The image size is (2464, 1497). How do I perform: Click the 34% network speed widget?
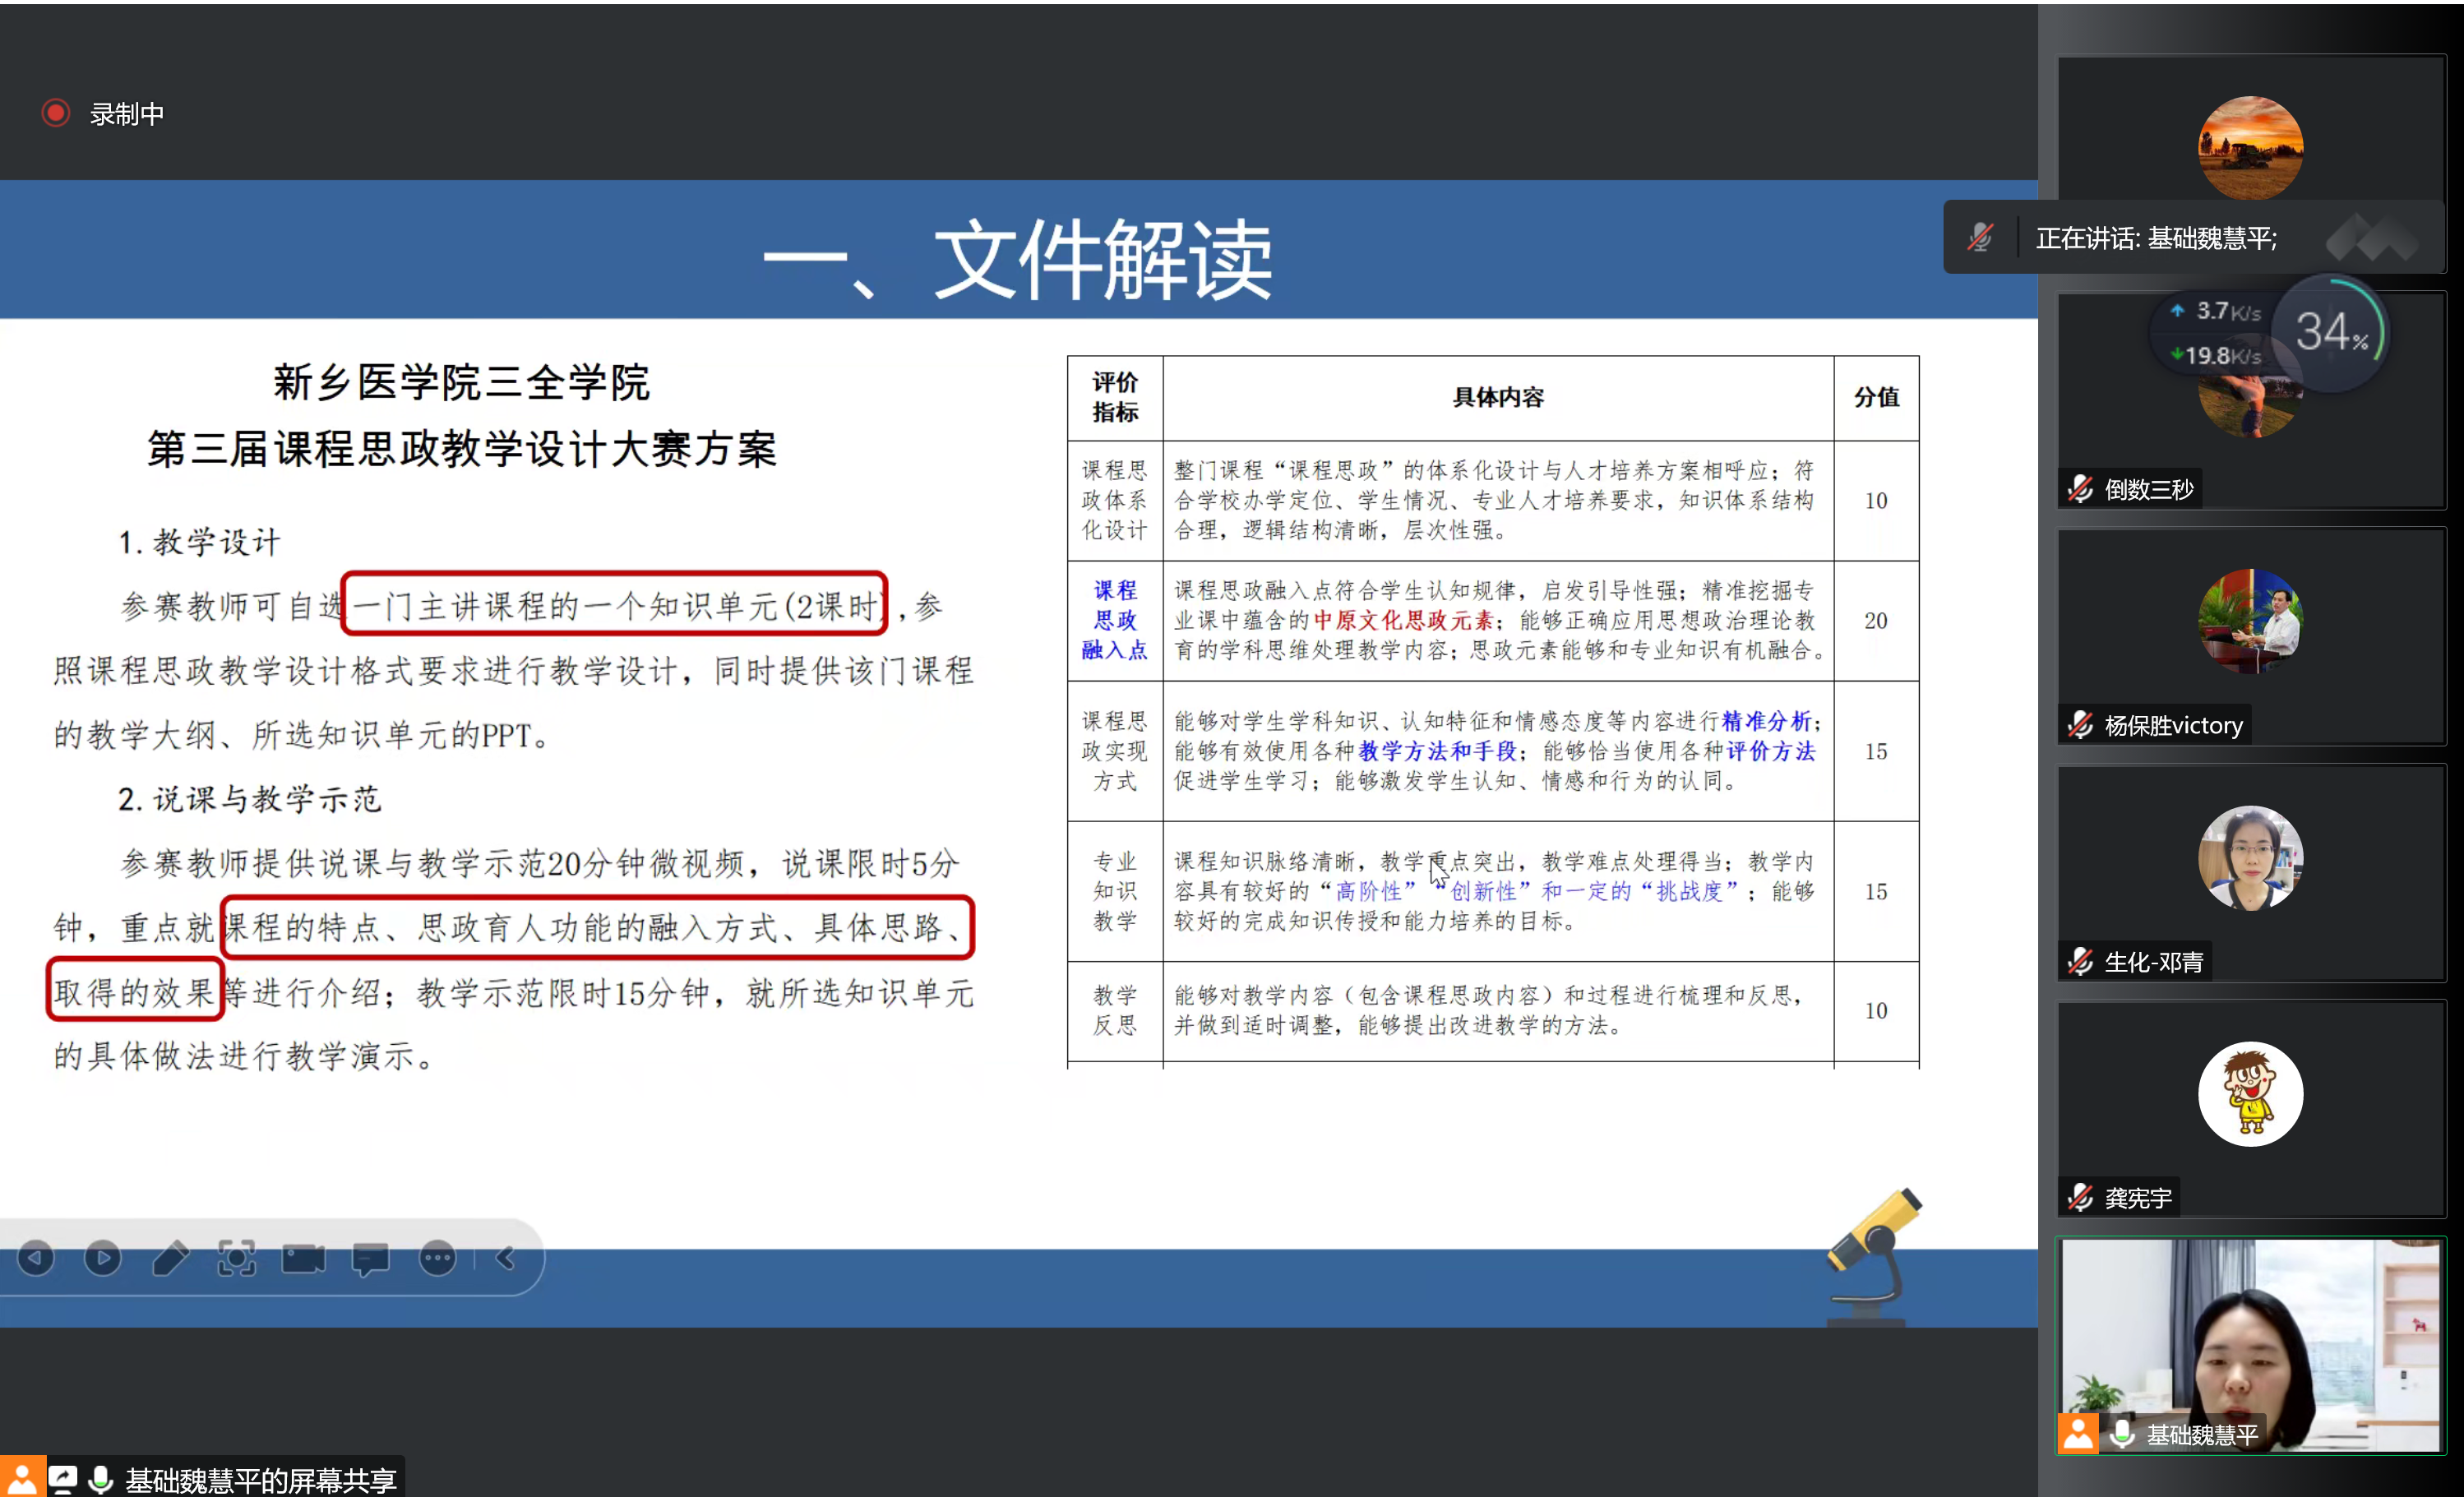pos(2330,333)
